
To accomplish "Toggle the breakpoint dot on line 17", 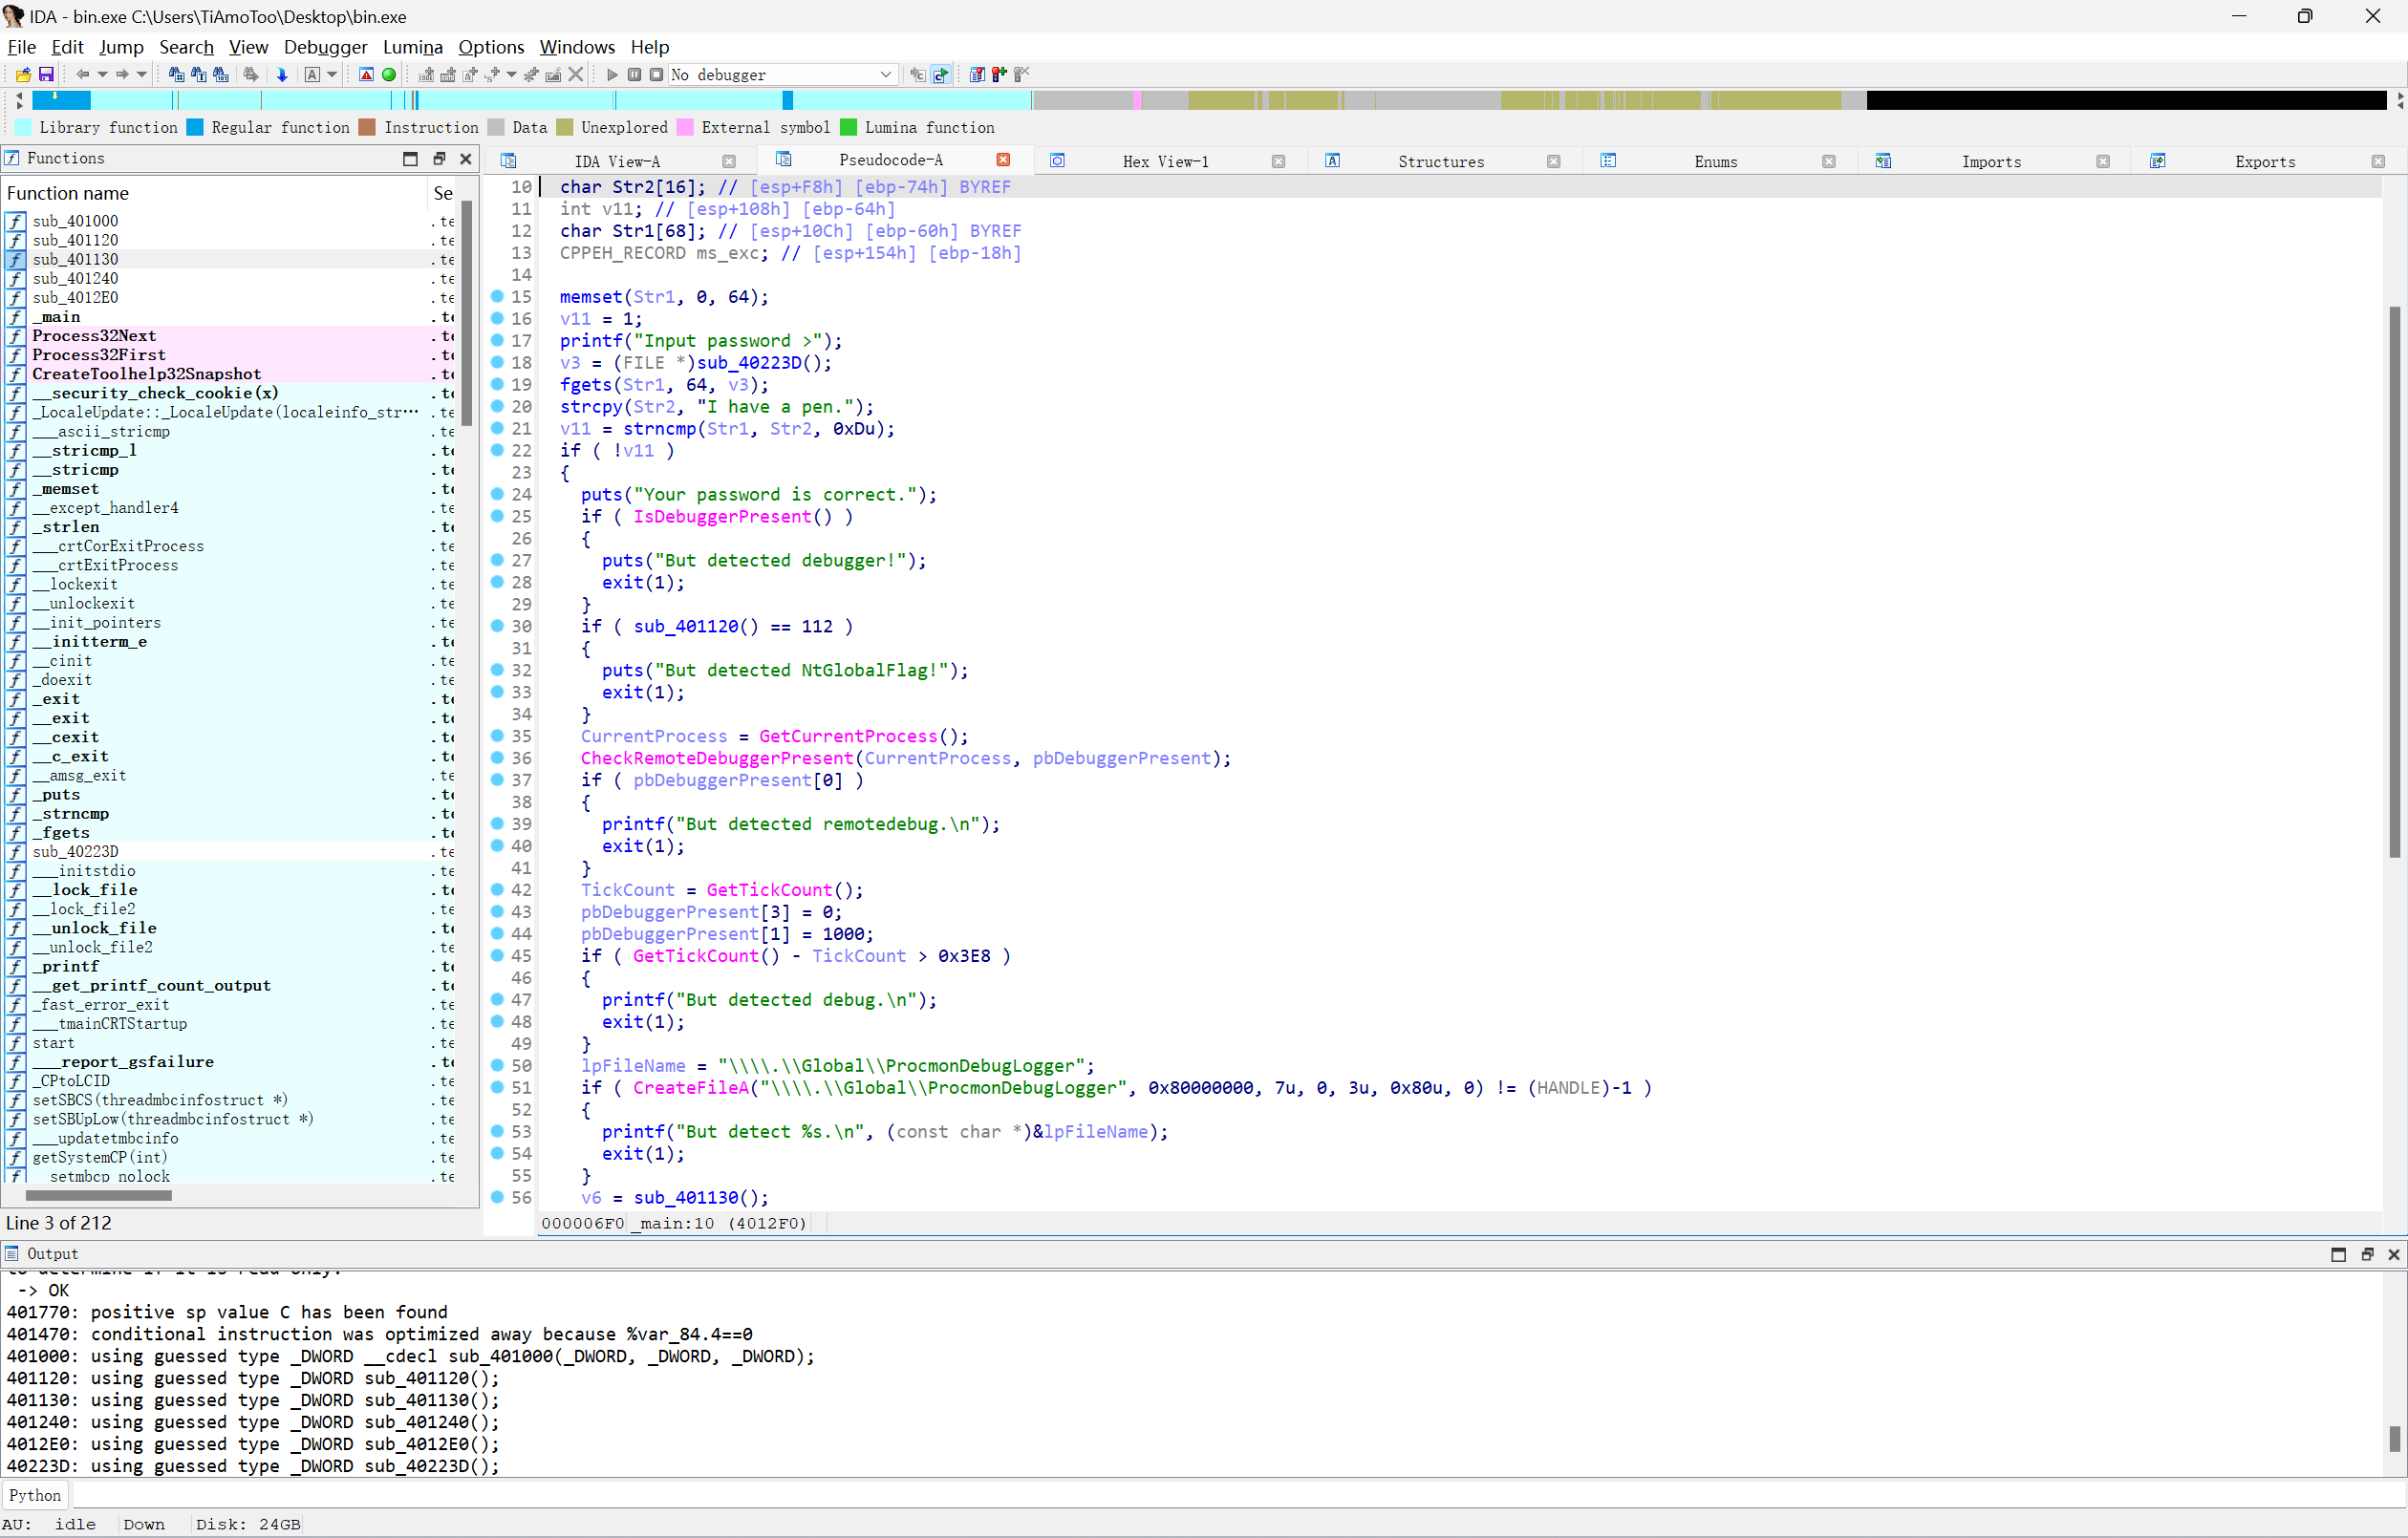I will (x=497, y=340).
